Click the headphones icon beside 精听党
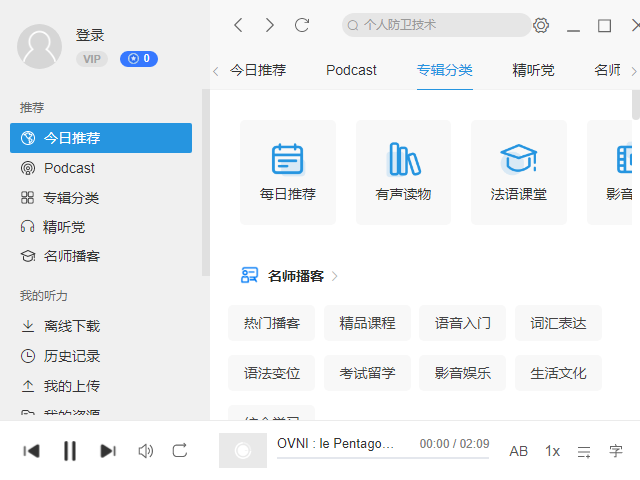The width and height of the screenshot is (640, 480). point(27,227)
